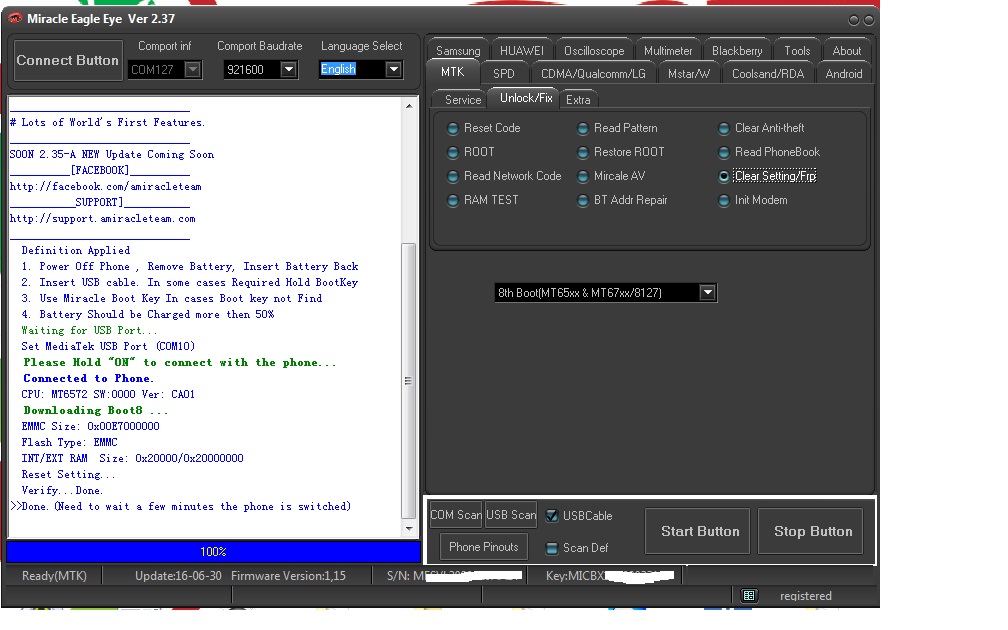Viewport: 1008px width, 630px height.
Task: Click the 'EMMC Size' log line
Action: coord(90,426)
